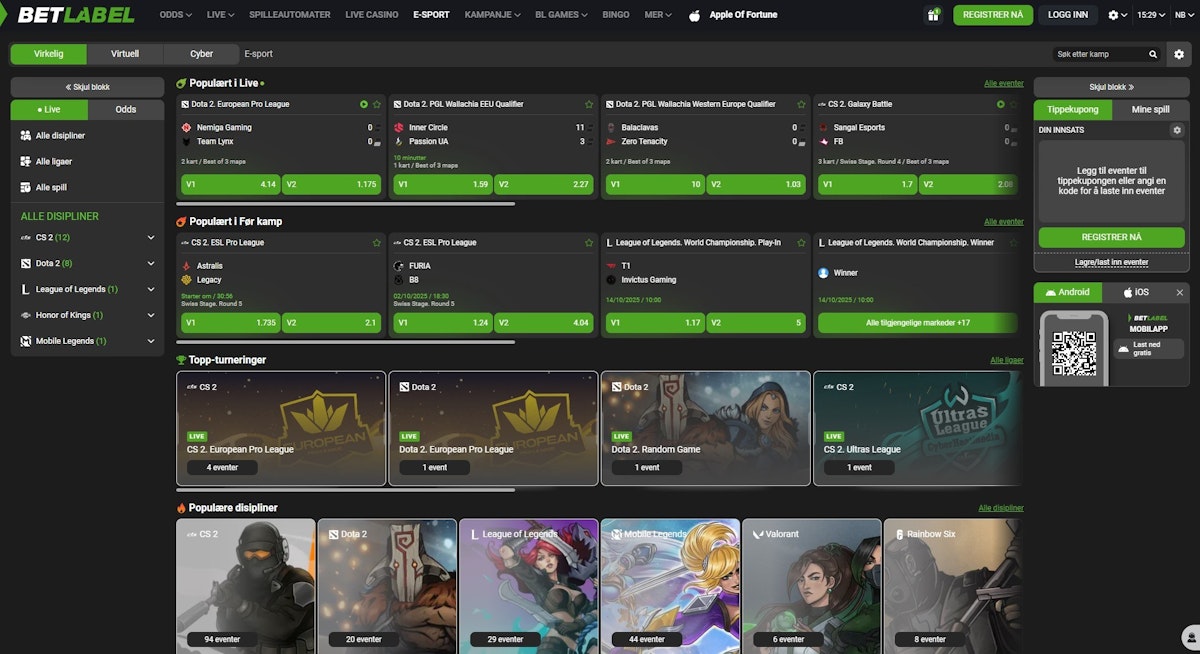Click the LOGG INN button

1068,15
